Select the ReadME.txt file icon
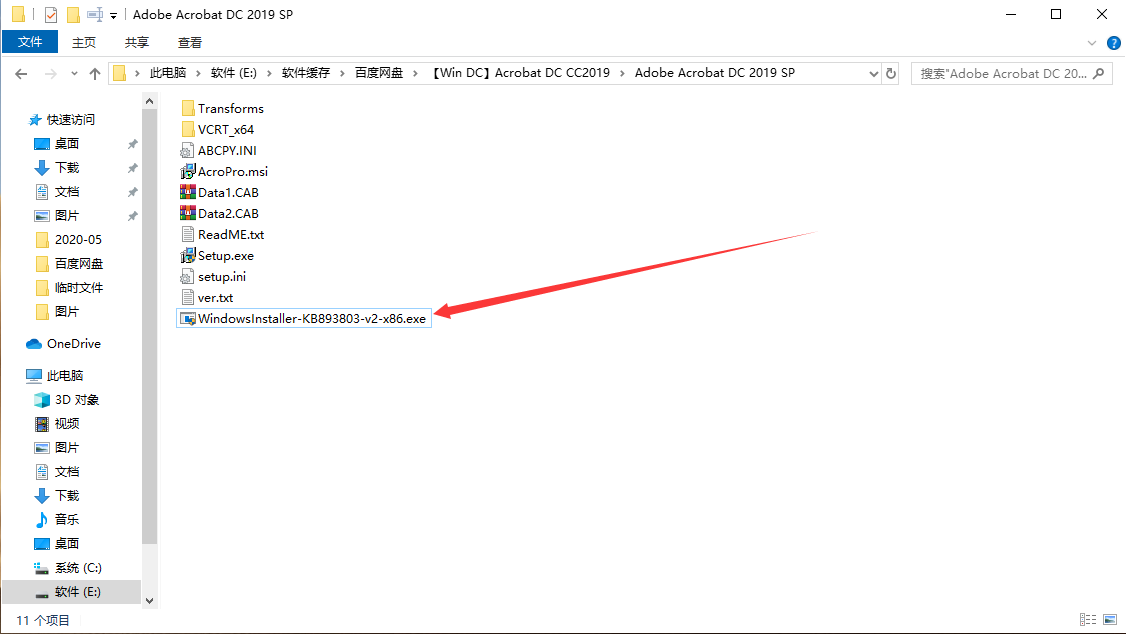Image resolution: width=1126 pixels, height=634 pixels. pos(187,235)
